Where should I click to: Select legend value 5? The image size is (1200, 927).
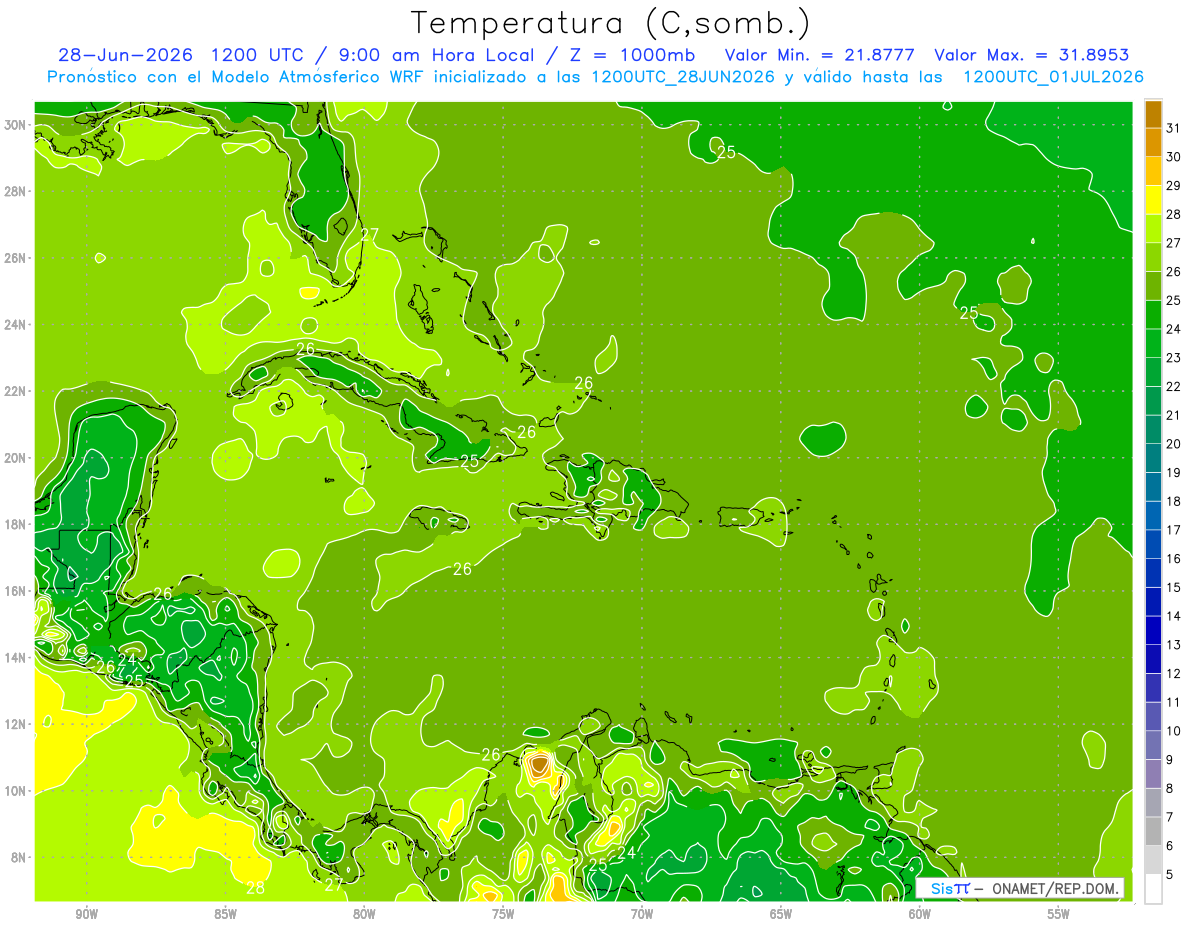pyautogui.click(x=1170, y=874)
